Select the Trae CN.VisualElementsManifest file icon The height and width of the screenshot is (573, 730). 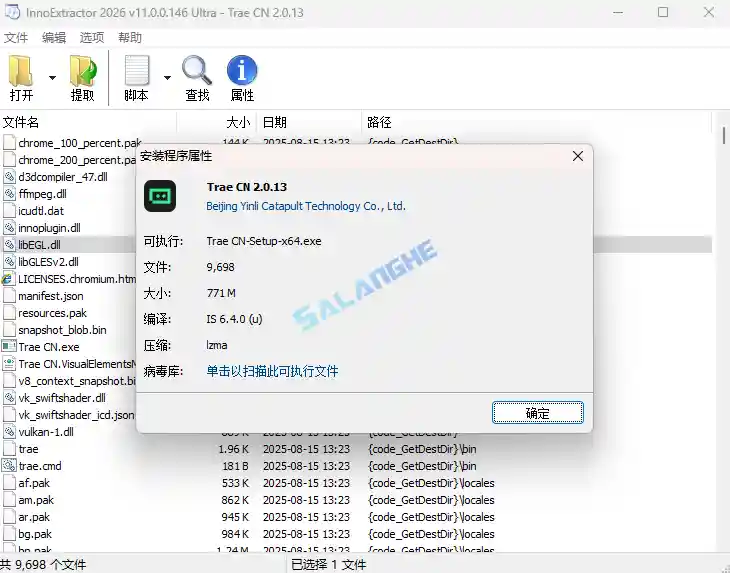(9, 364)
